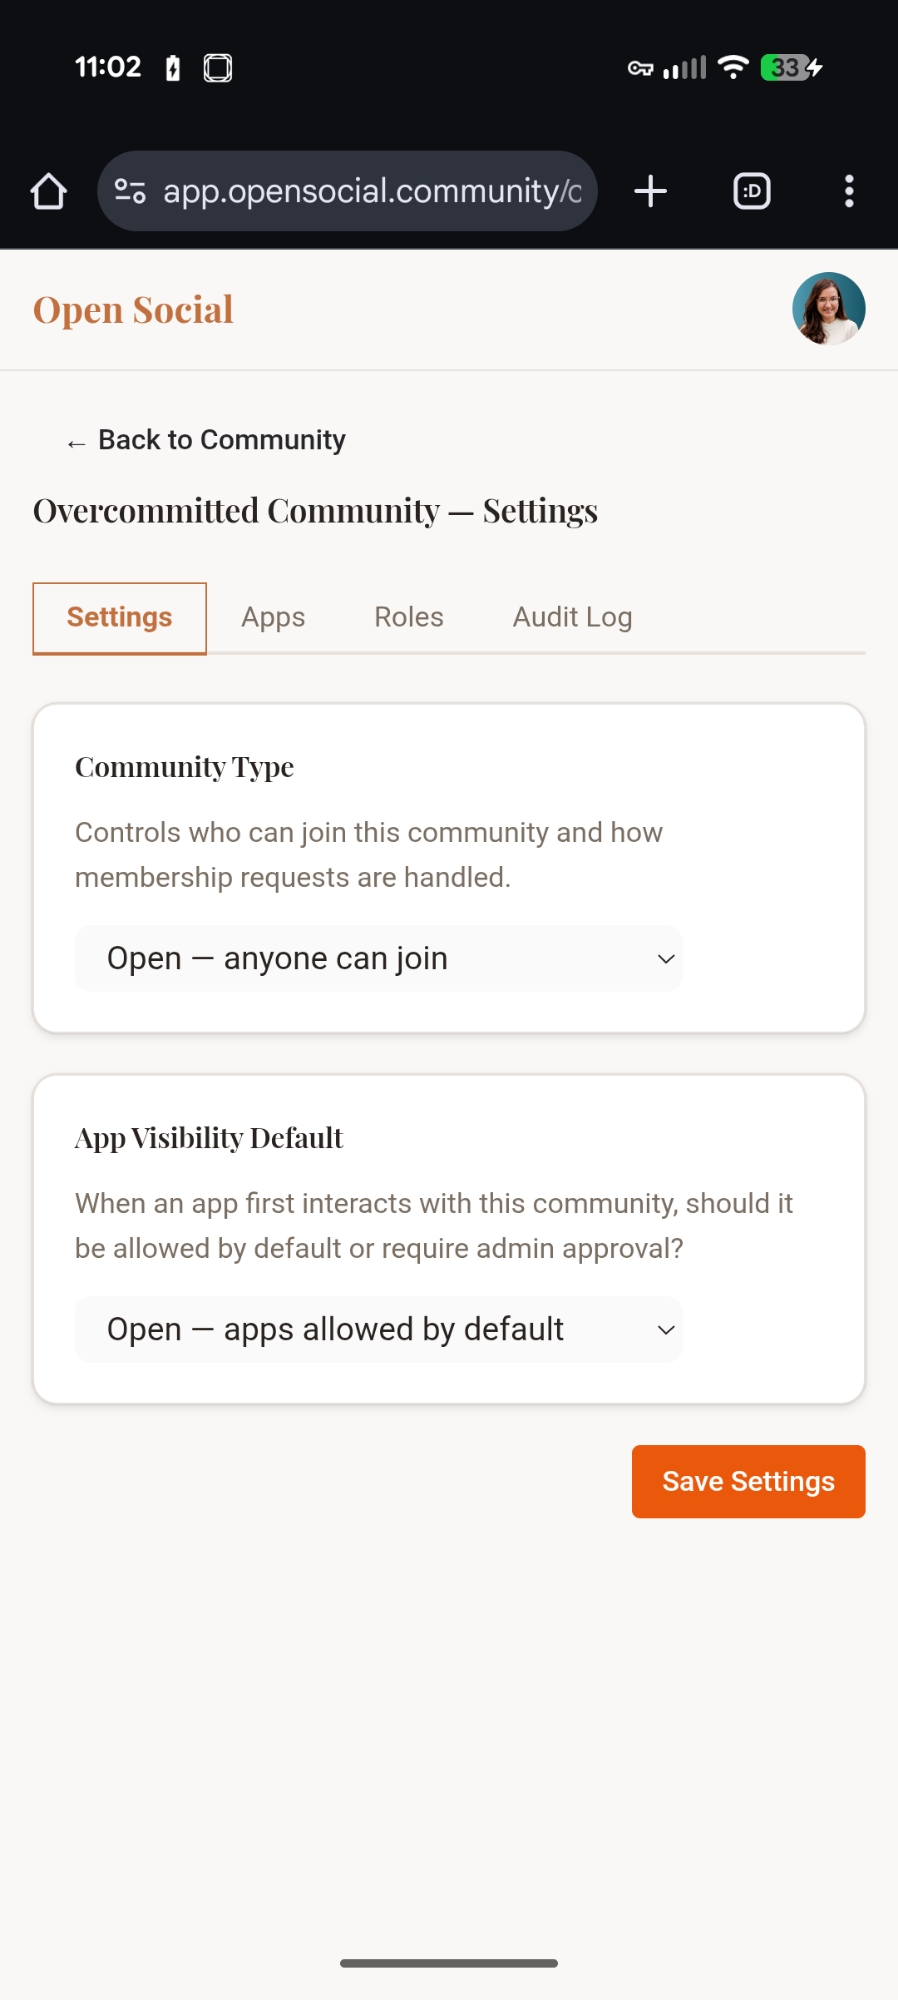The image size is (898, 2000).
Task: Open the user profile avatar
Action: (x=828, y=309)
